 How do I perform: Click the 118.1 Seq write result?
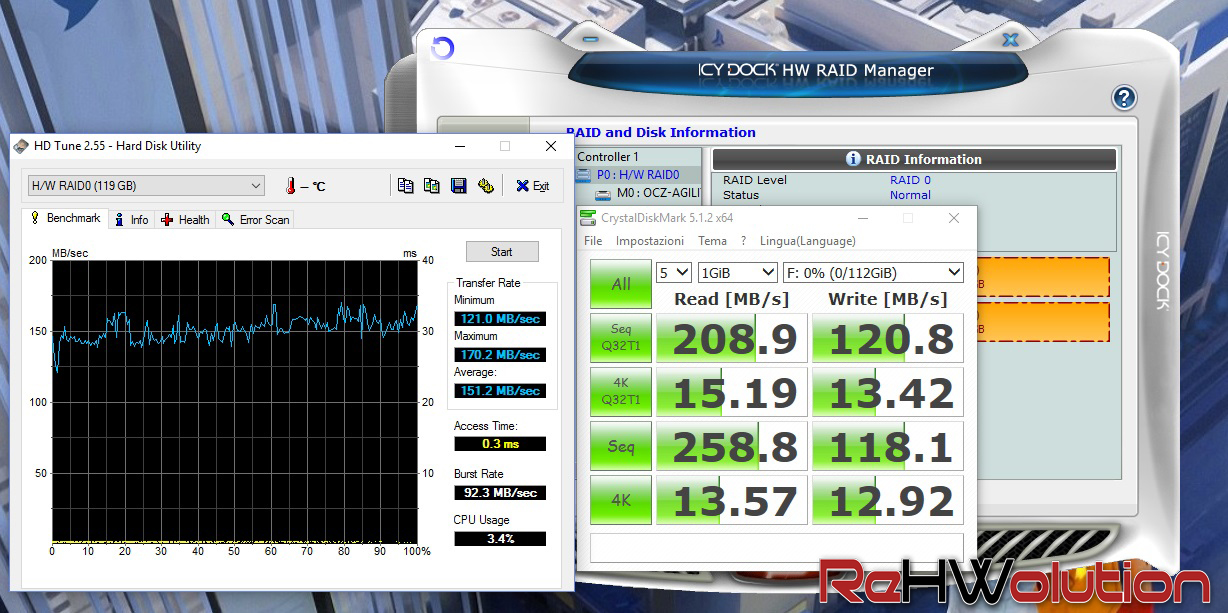pyautogui.click(x=888, y=446)
